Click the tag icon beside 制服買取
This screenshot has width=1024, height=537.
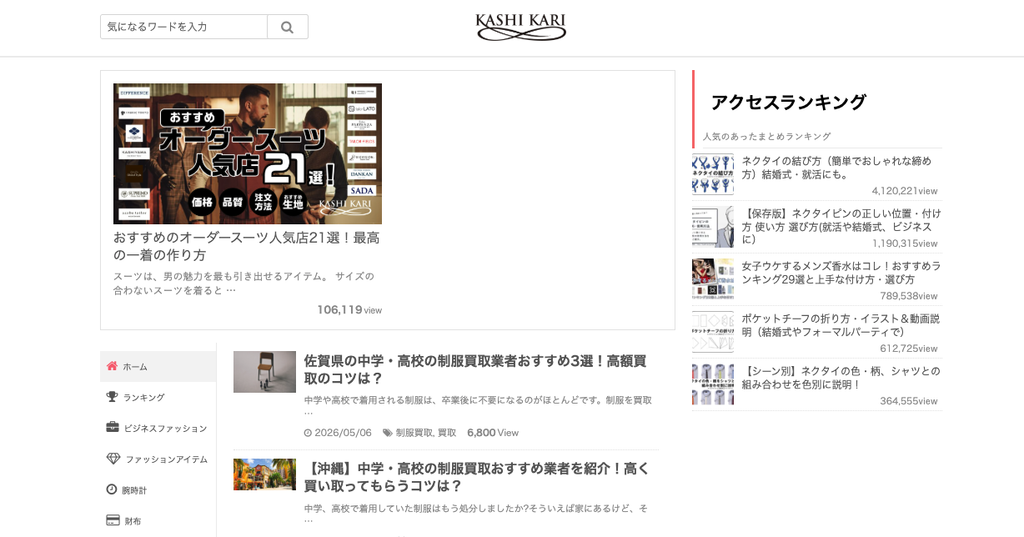pyautogui.click(x=387, y=432)
